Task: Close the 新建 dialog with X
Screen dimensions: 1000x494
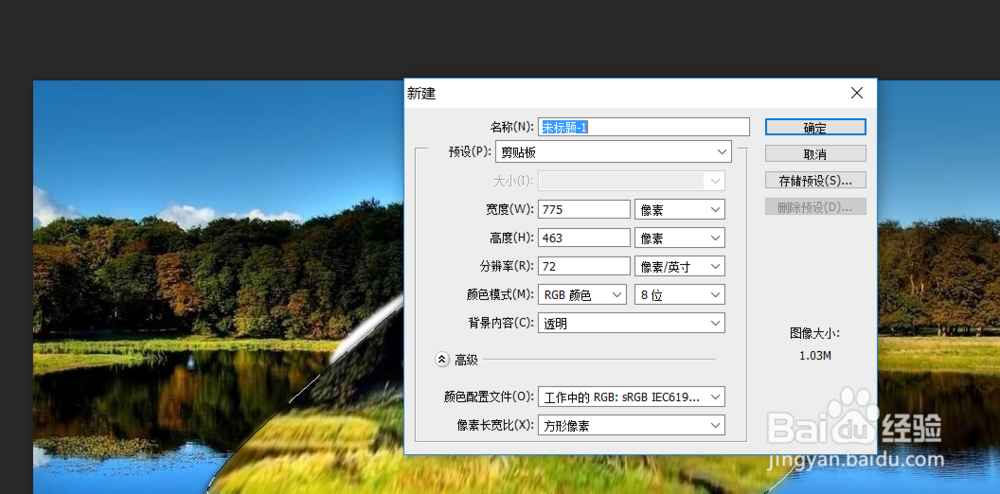Action: pyautogui.click(x=857, y=93)
